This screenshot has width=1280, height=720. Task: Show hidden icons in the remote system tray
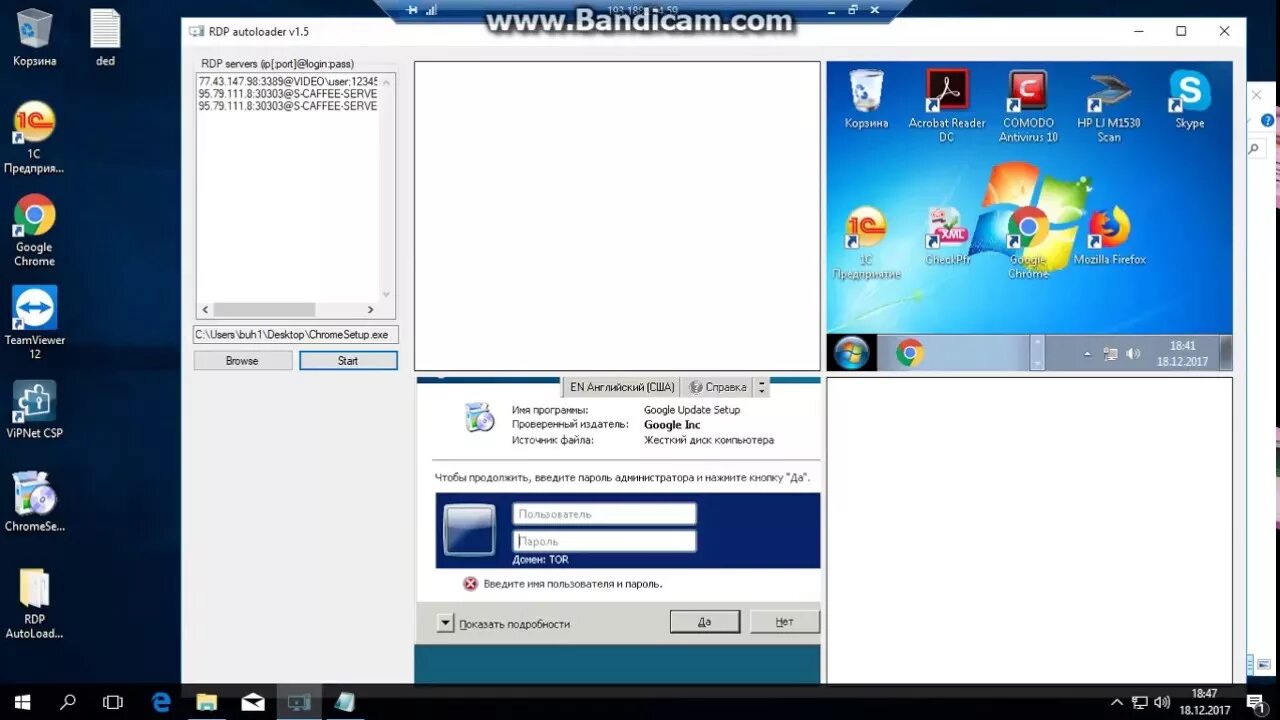(1087, 354)
